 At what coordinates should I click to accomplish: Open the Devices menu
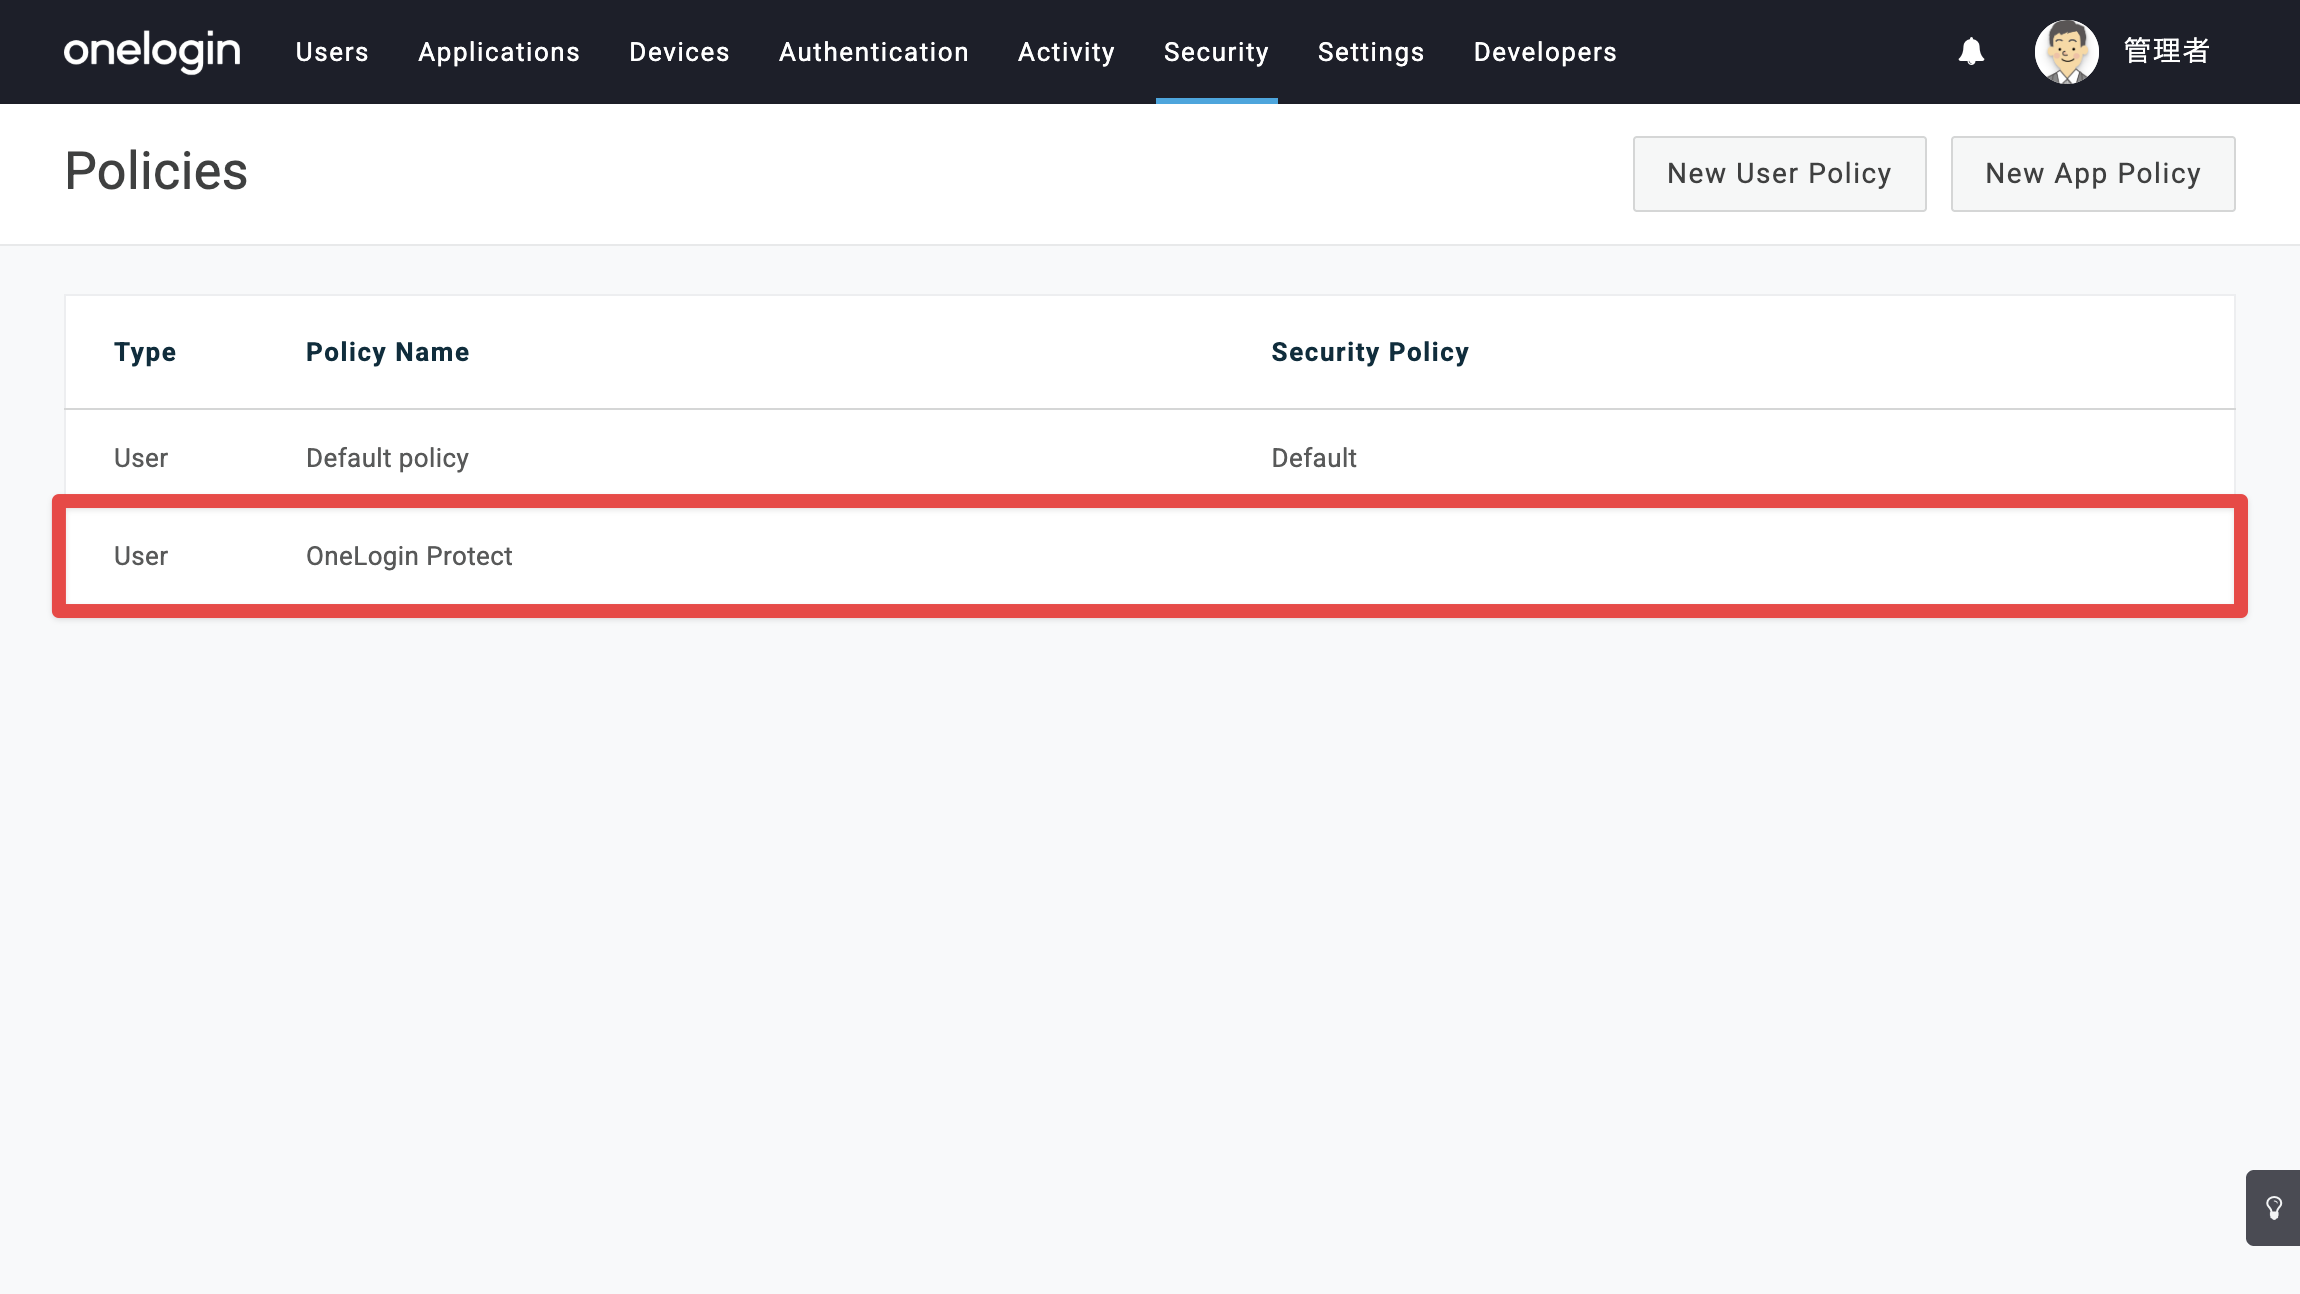679,52
